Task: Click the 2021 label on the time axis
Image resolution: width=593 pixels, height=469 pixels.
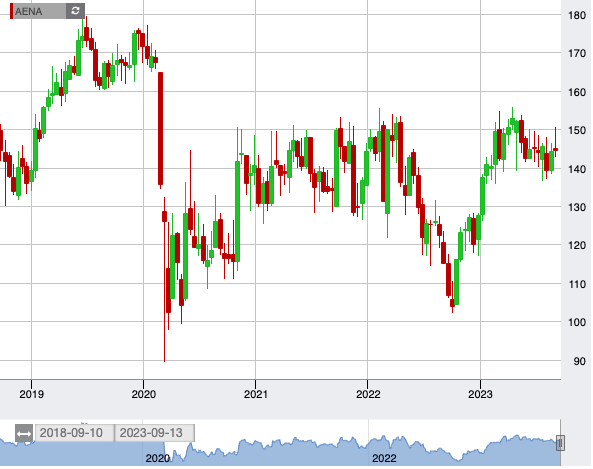Action: click(x=255, y=394)
